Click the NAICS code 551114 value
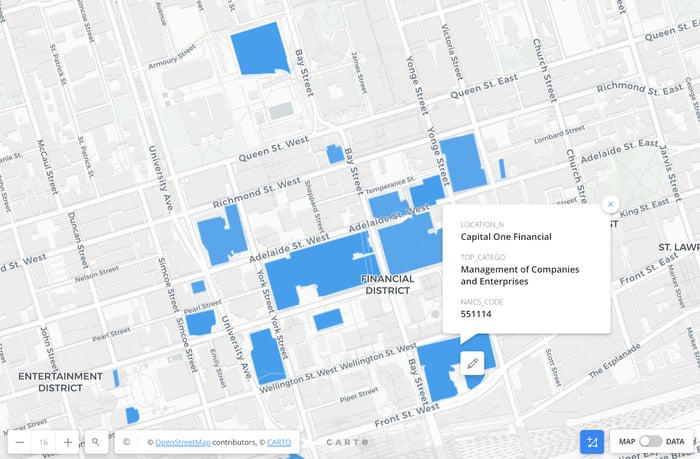700x459 pixels. point(476,314)
